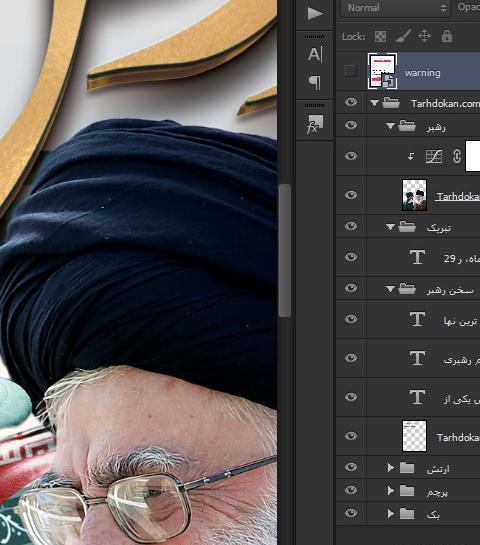Image resolution: width=480 pixels, height=545 pixels.
Task: Click the text layer icon for ترین نها
Action: [417, 319]
